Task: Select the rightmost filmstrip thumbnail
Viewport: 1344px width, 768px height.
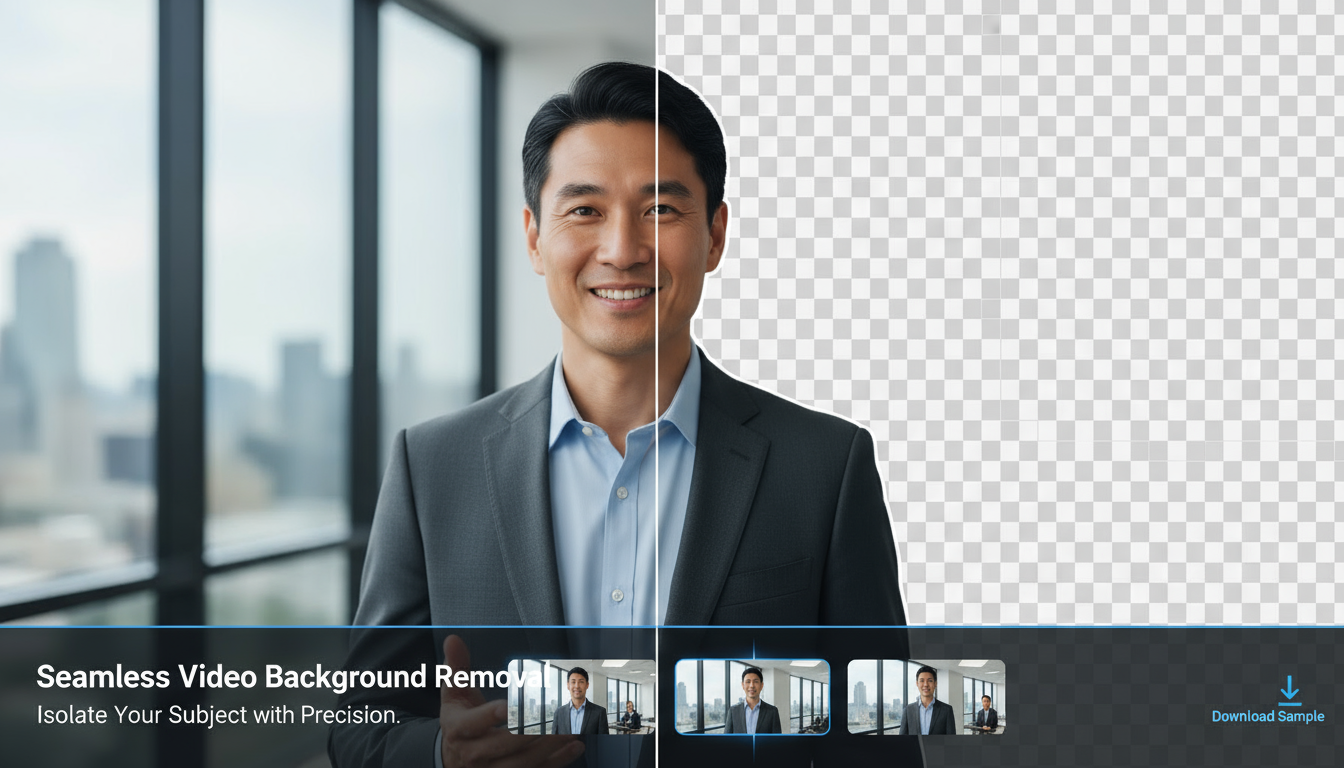Action: click(x=925, y=697)
